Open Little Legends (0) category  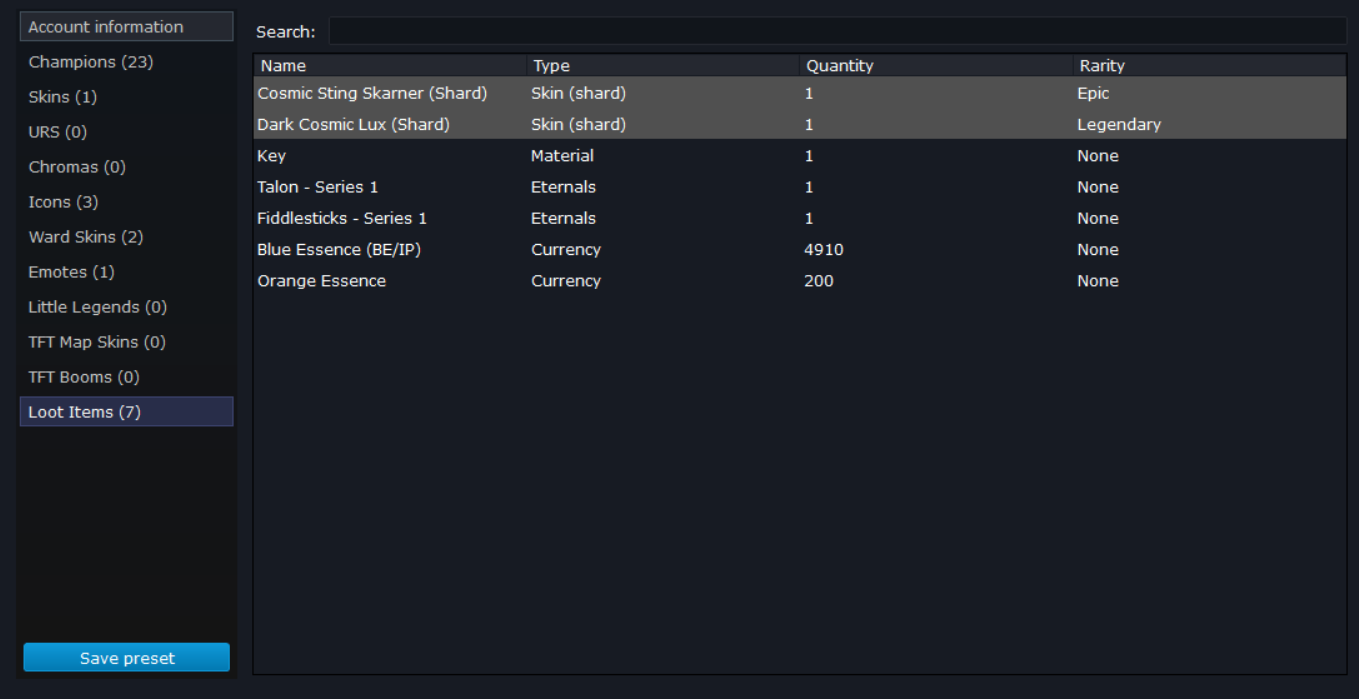pos(126,307)
